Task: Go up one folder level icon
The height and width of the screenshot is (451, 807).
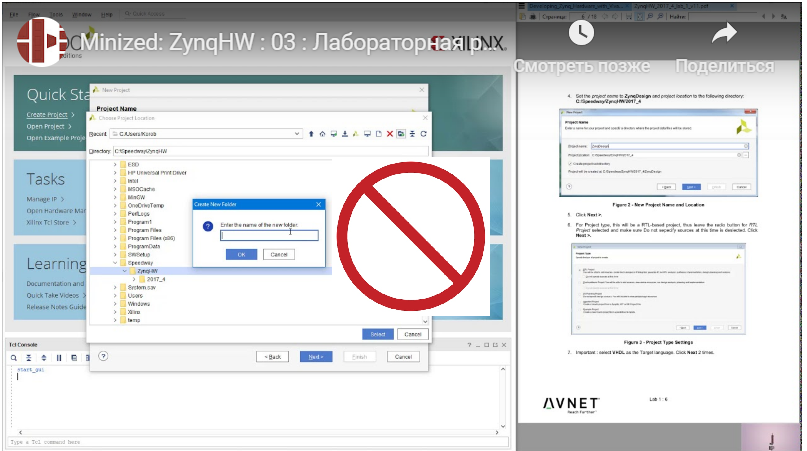Action: (310, 133)
